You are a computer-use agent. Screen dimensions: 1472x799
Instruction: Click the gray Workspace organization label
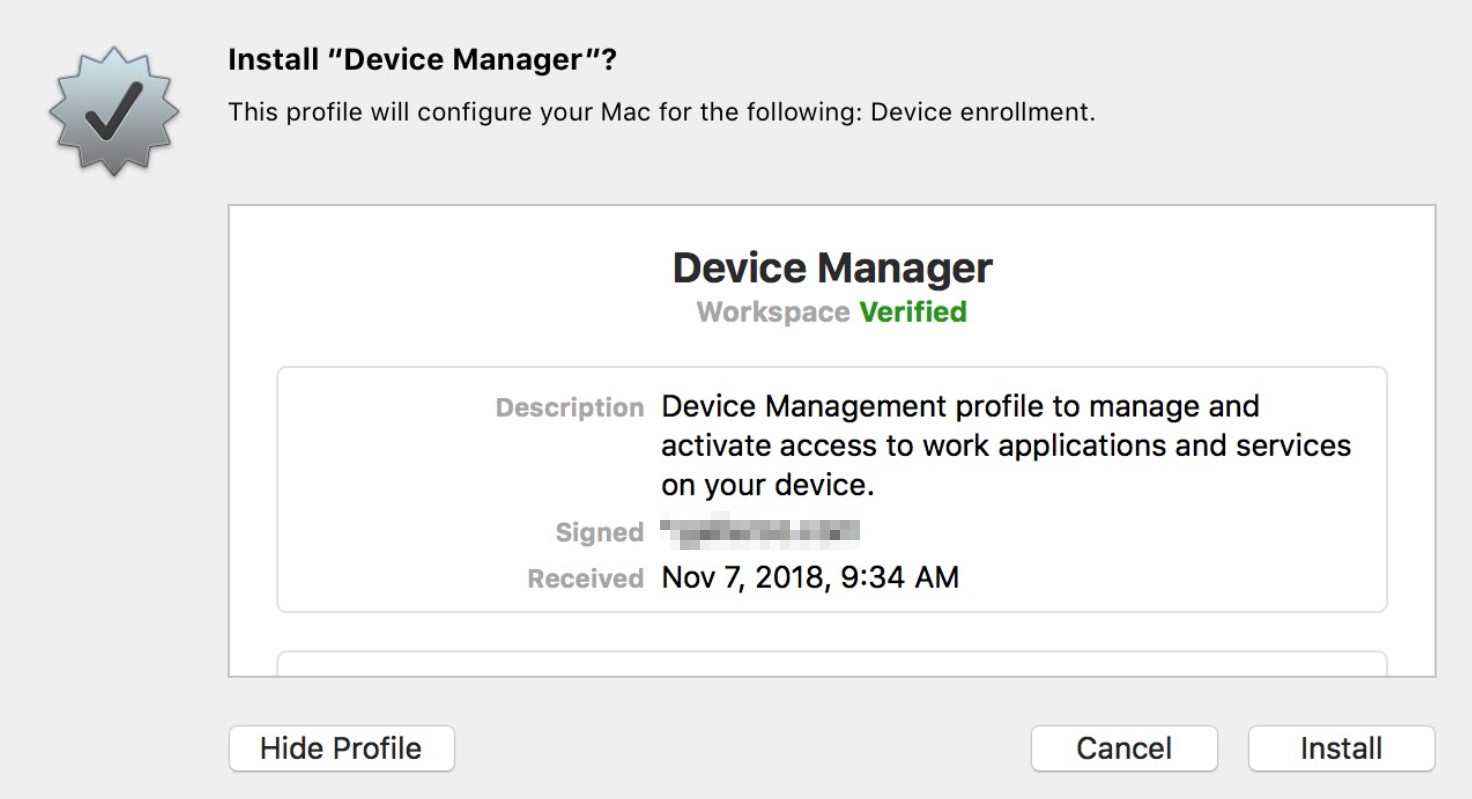click(x=773, y=312)
